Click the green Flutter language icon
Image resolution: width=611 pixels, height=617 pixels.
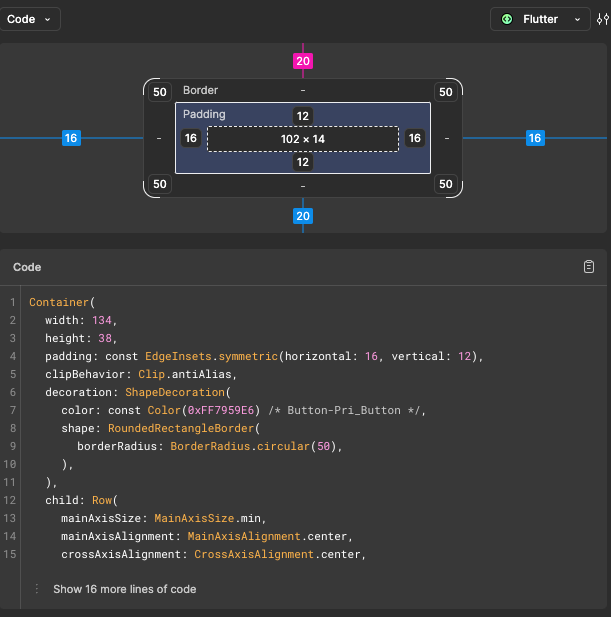507,19
